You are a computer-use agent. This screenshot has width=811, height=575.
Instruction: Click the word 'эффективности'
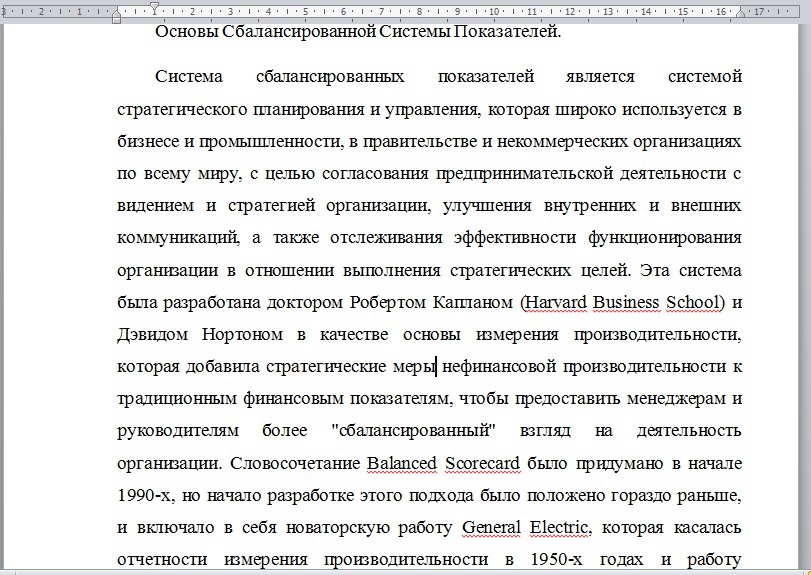515,238
